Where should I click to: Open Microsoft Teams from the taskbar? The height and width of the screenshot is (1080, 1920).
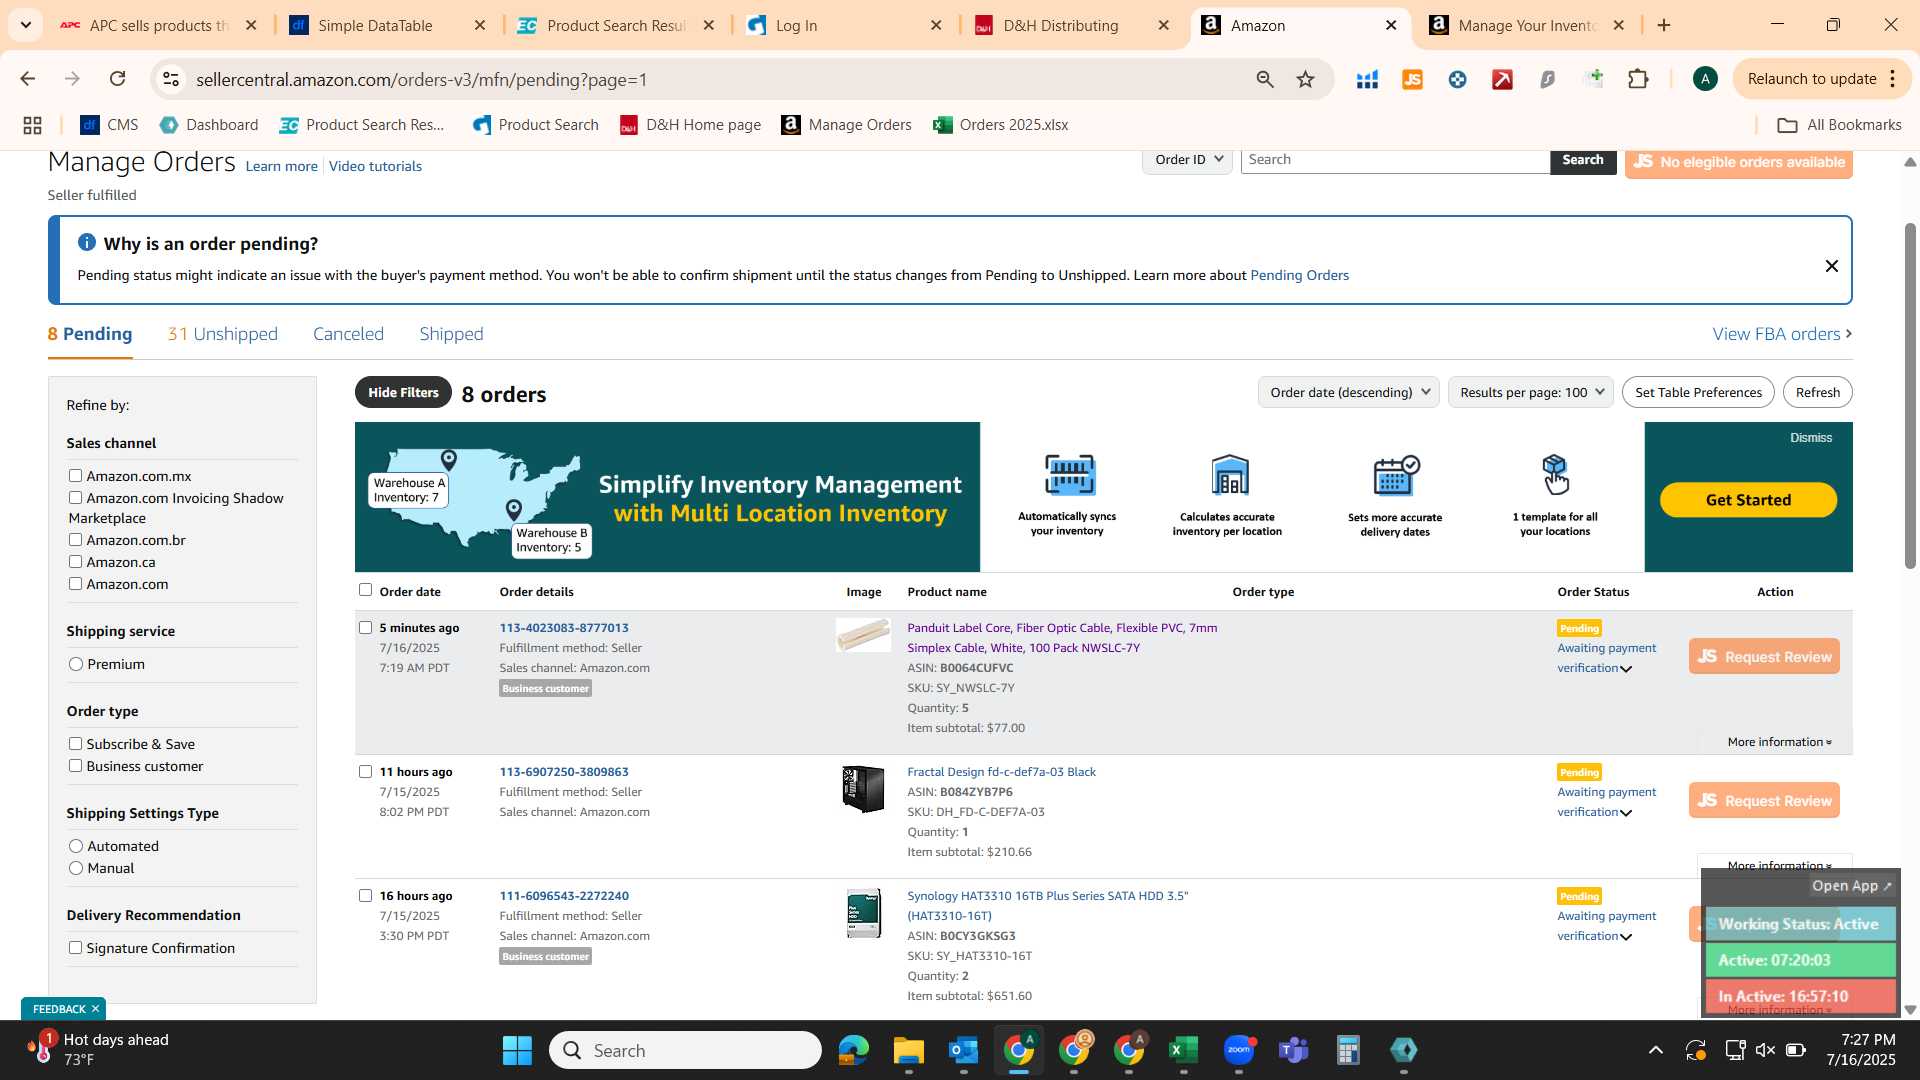(x=1293, y=1051)
